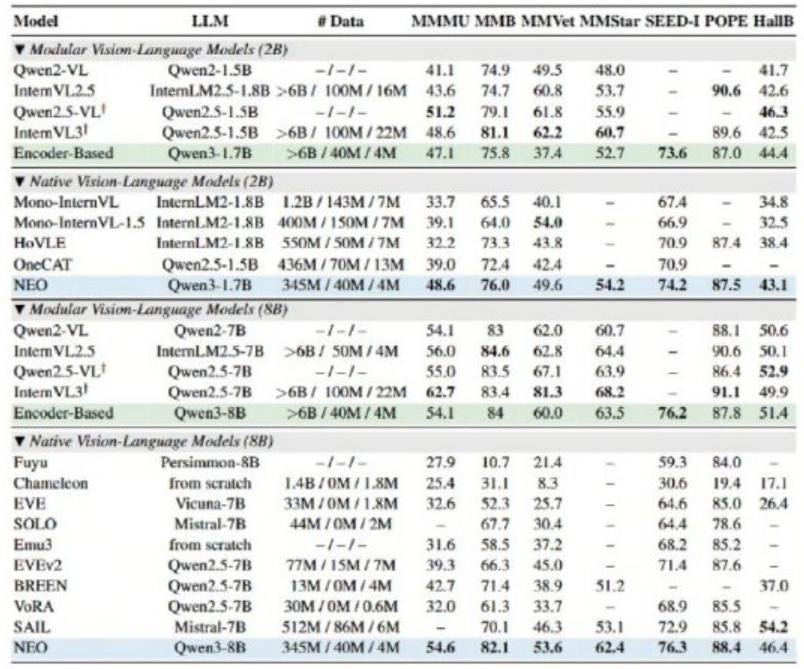Select the "Qwen2-7B" LLM cell
804x669 pixels.
click(210, 331)
